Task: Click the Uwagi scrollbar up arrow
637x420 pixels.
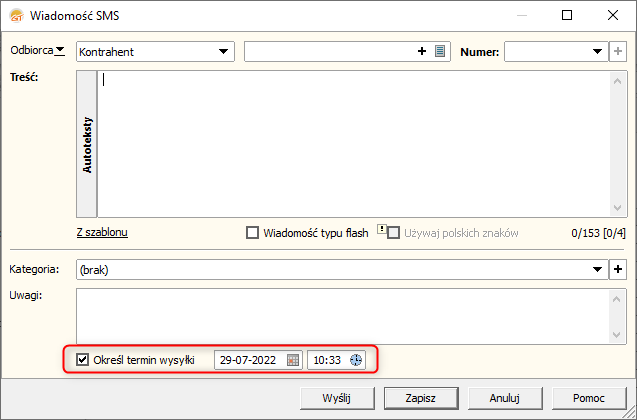Action: click(617, 299)
